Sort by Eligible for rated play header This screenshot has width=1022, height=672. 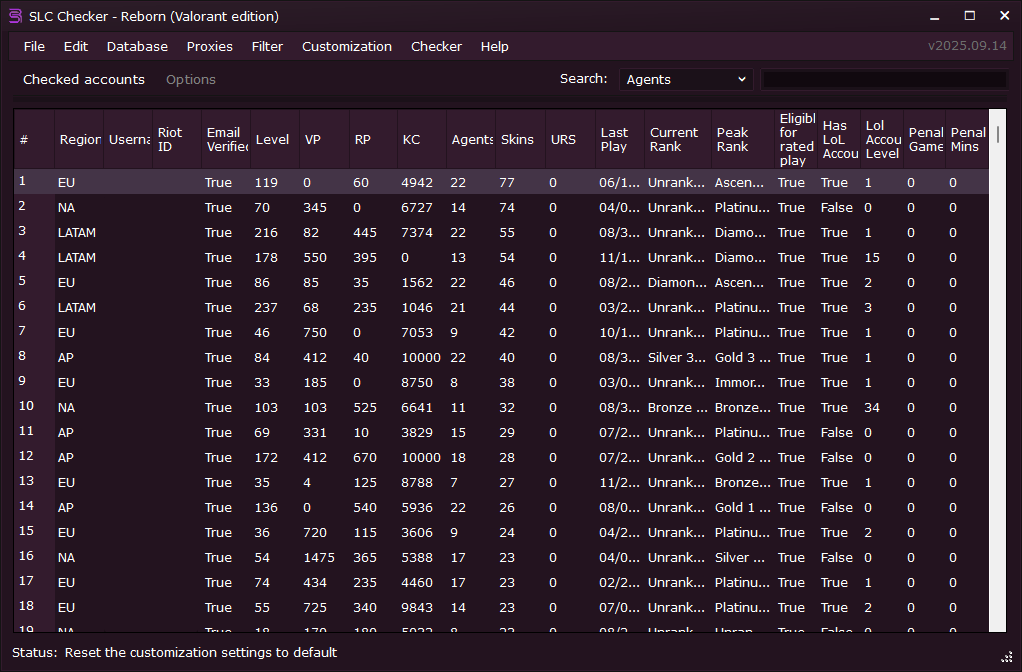[796, 139]
